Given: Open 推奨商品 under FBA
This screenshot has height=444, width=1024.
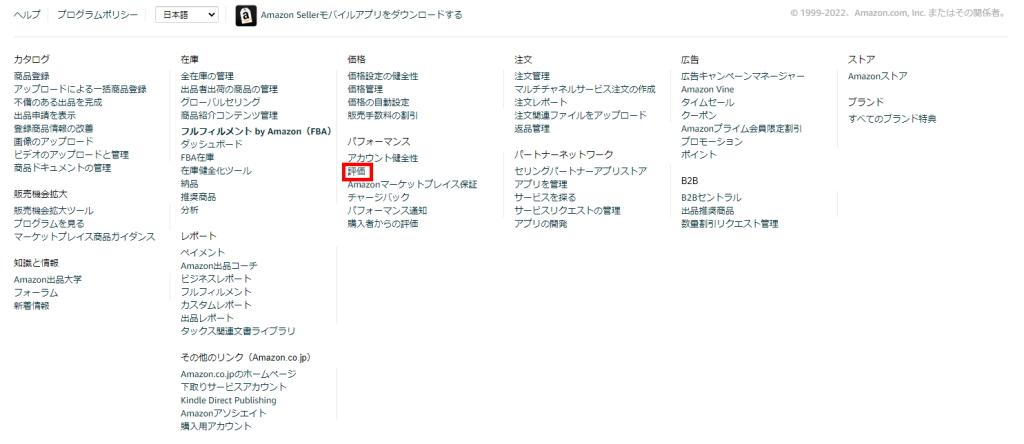Looking at the screenshot, I should [199, 197].
